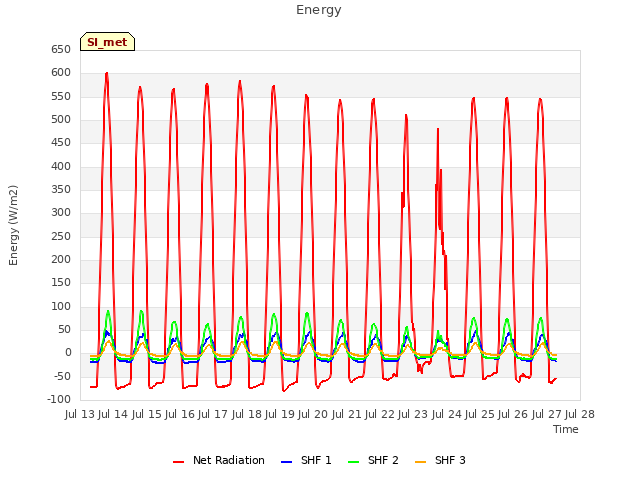Click the jagged Net Radiation peak on Jul 23
Viewport: 640px width, 480px height.
438,130
